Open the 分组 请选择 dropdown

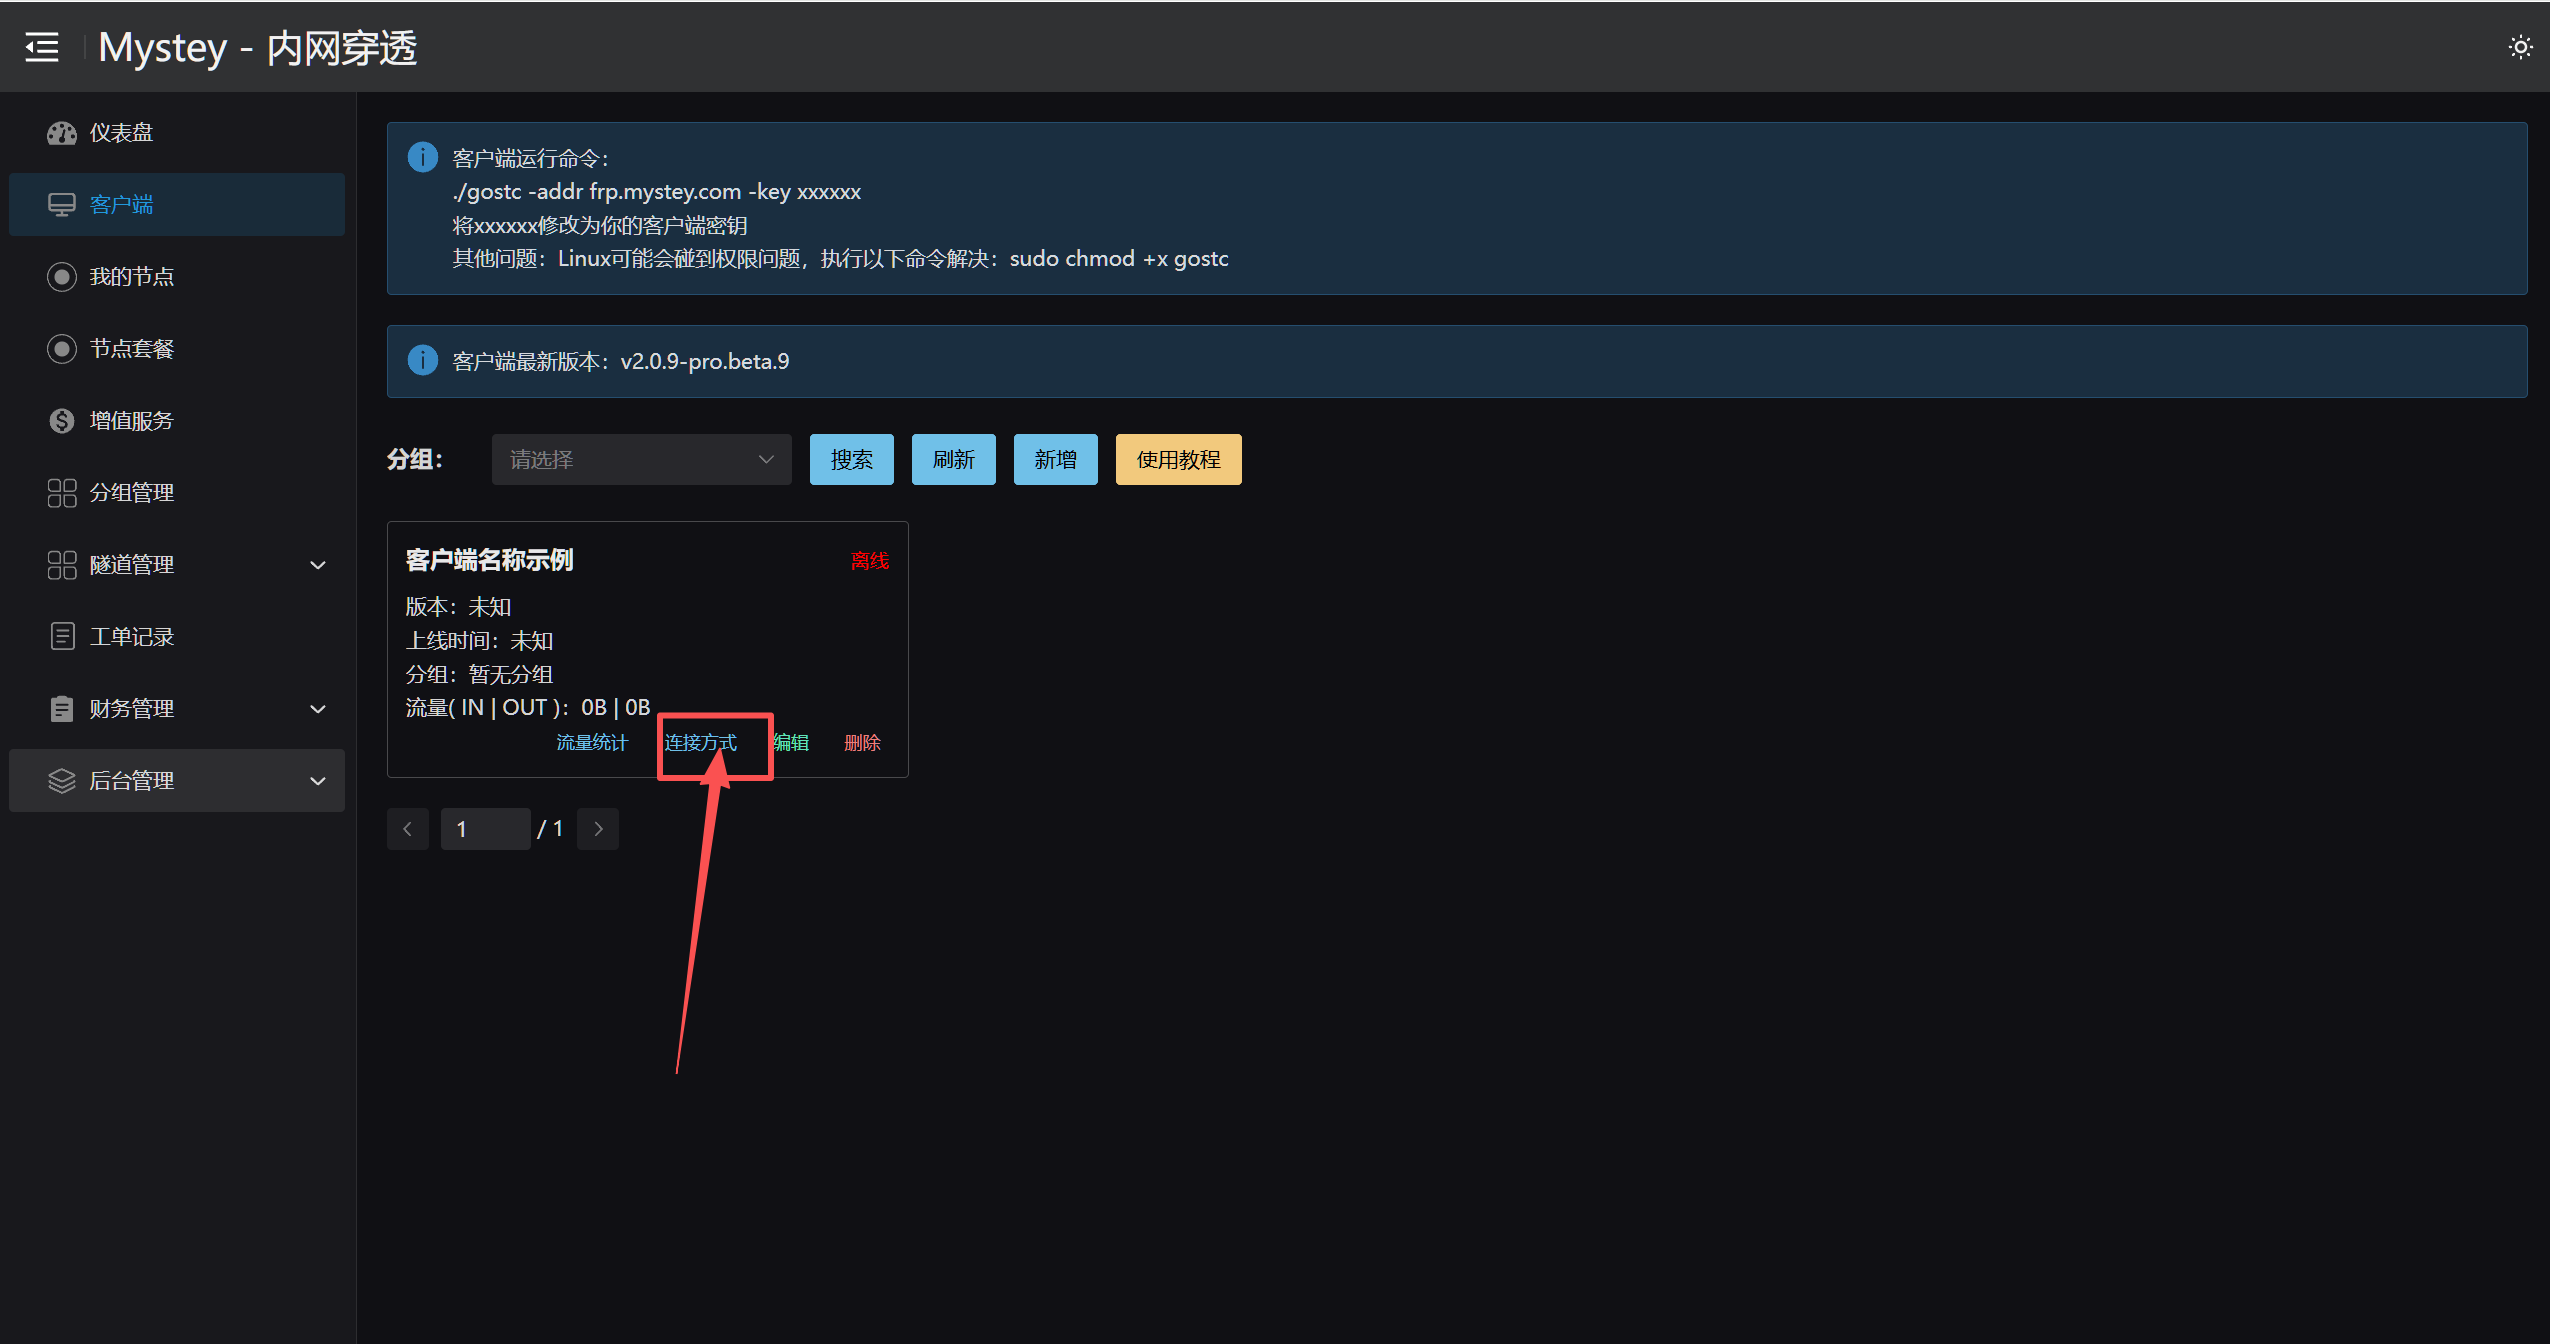[641, 460]
